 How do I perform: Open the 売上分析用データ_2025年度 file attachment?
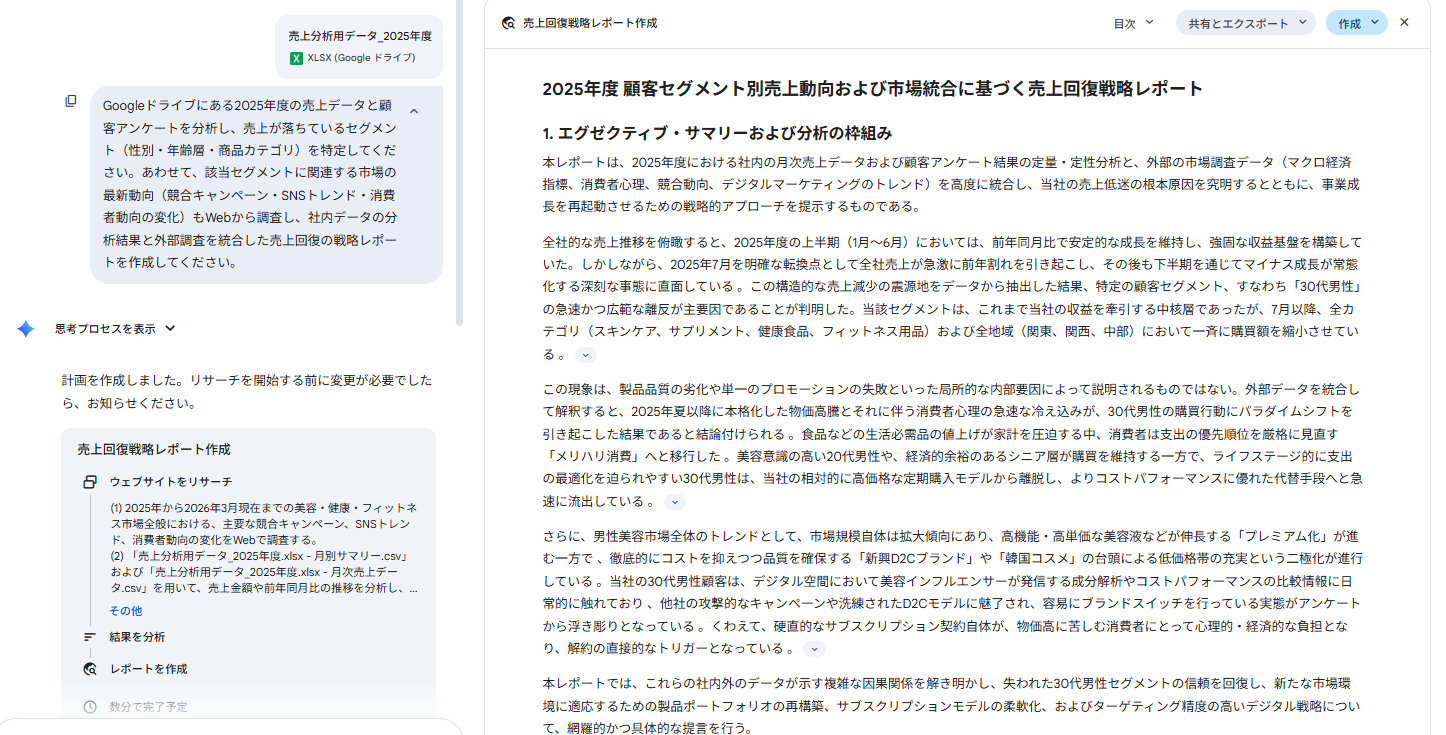click(359, 46)
